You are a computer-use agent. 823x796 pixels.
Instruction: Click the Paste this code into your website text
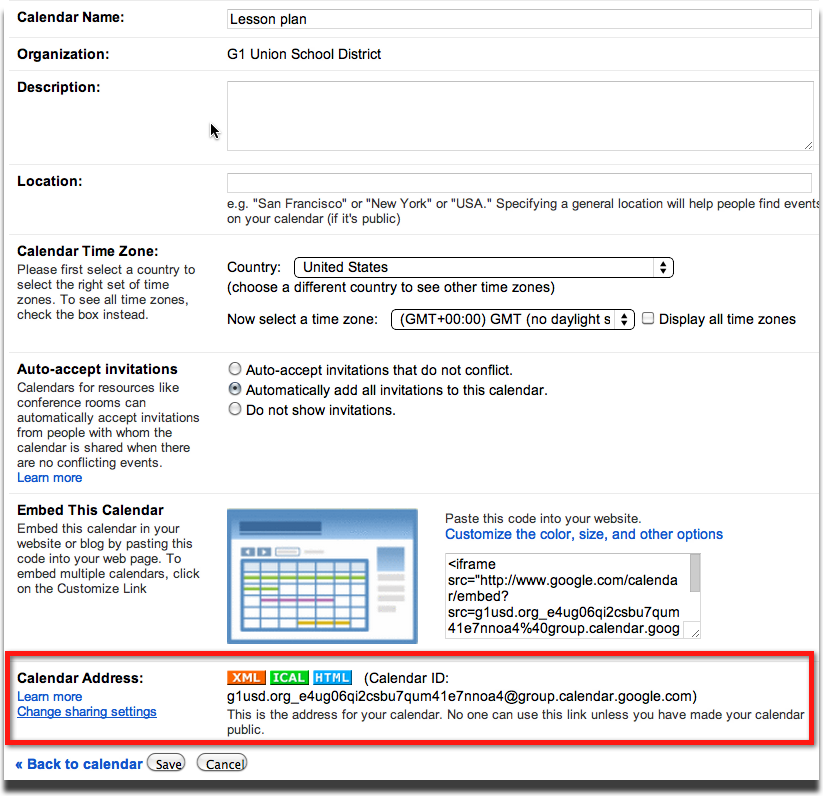click(x=543, y=518)
